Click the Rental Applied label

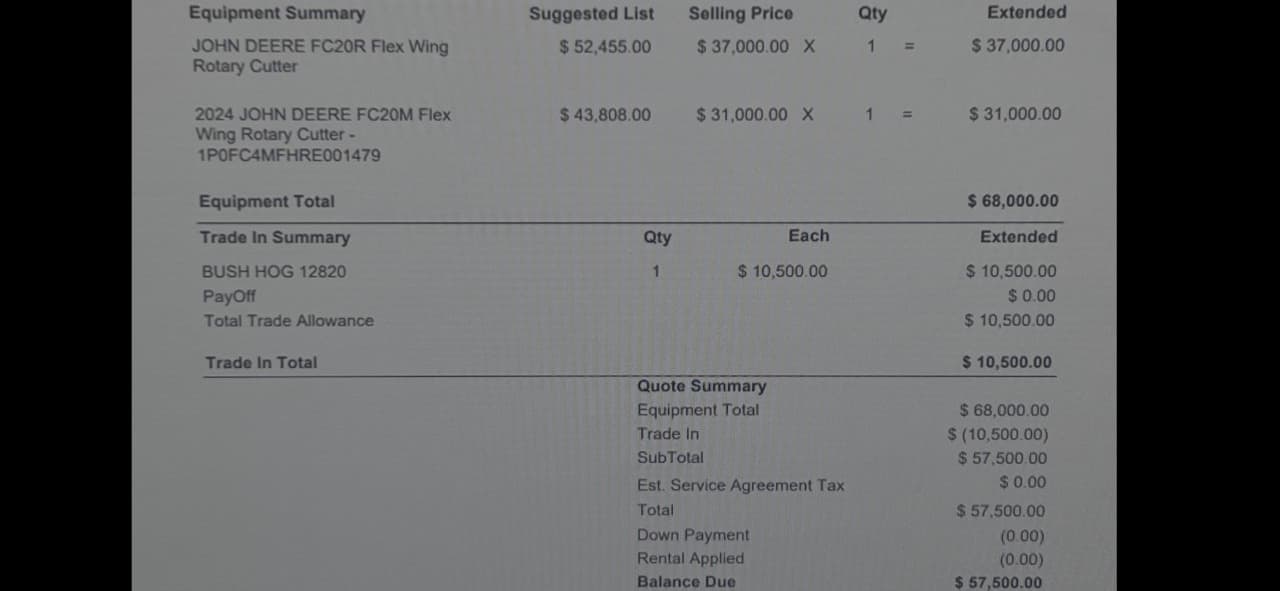pyautogui.click(x=691, y=558)
